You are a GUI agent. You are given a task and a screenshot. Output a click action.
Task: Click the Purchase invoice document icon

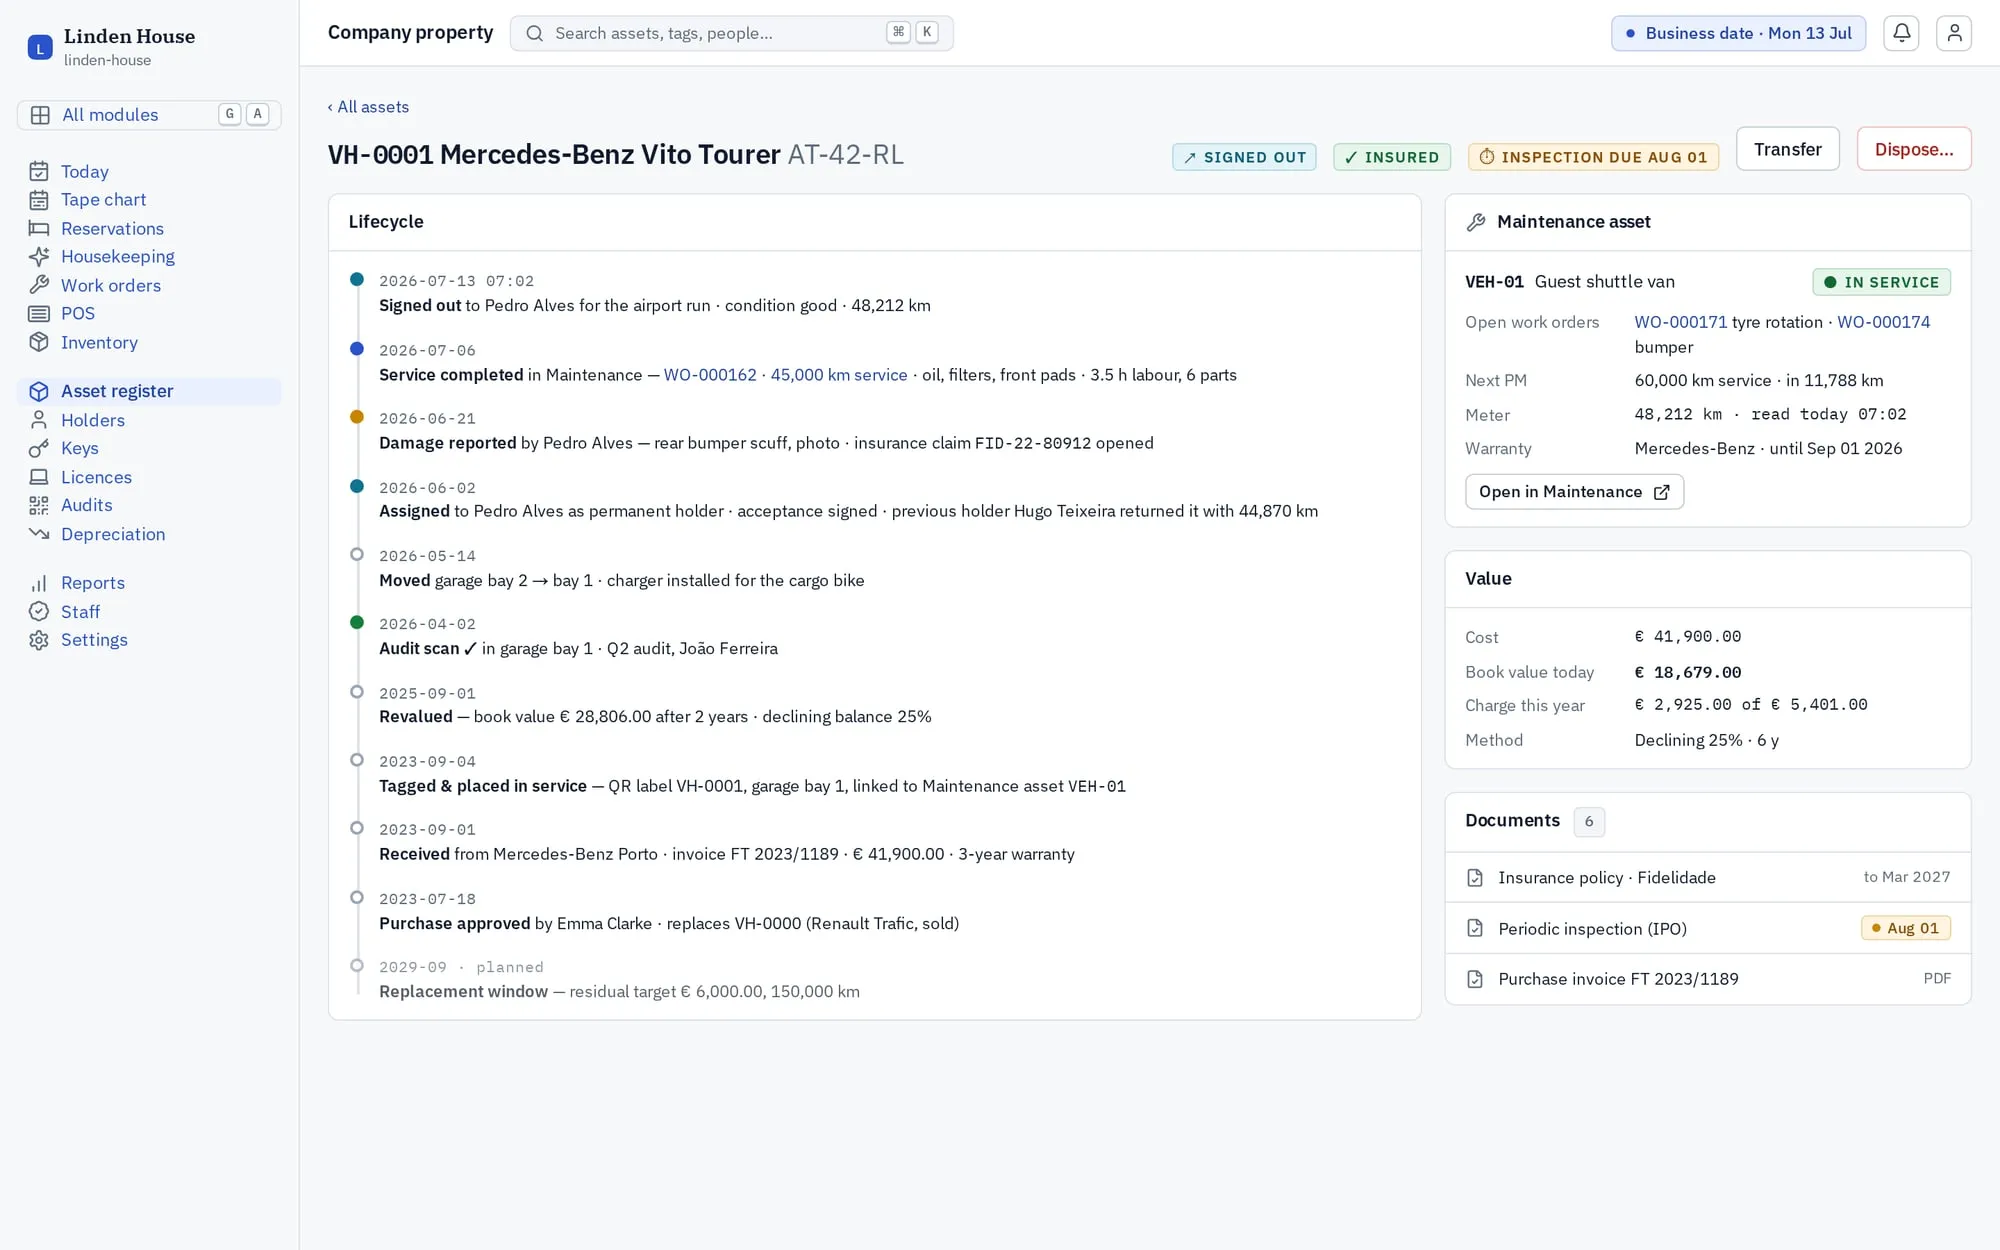pos(1475,979)
